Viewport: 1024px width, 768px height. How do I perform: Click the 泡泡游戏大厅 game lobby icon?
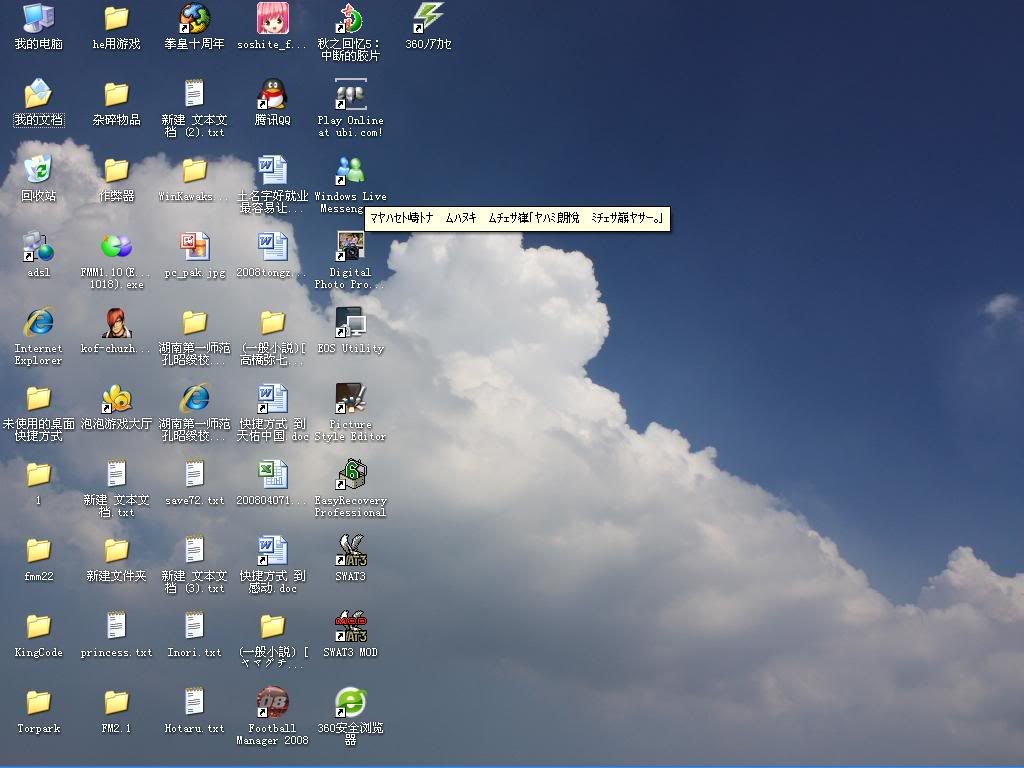click(117, 399)
